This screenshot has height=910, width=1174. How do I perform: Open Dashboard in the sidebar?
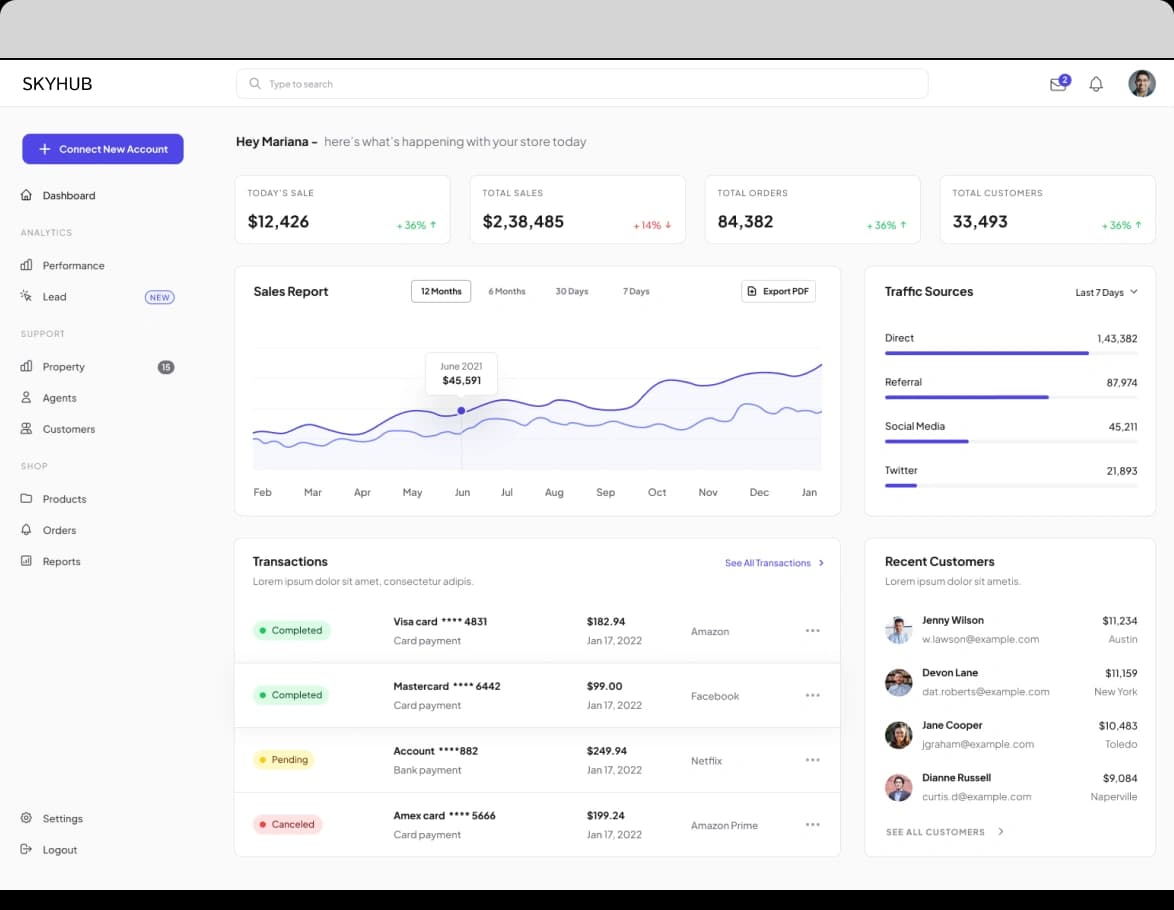(68, 196)
